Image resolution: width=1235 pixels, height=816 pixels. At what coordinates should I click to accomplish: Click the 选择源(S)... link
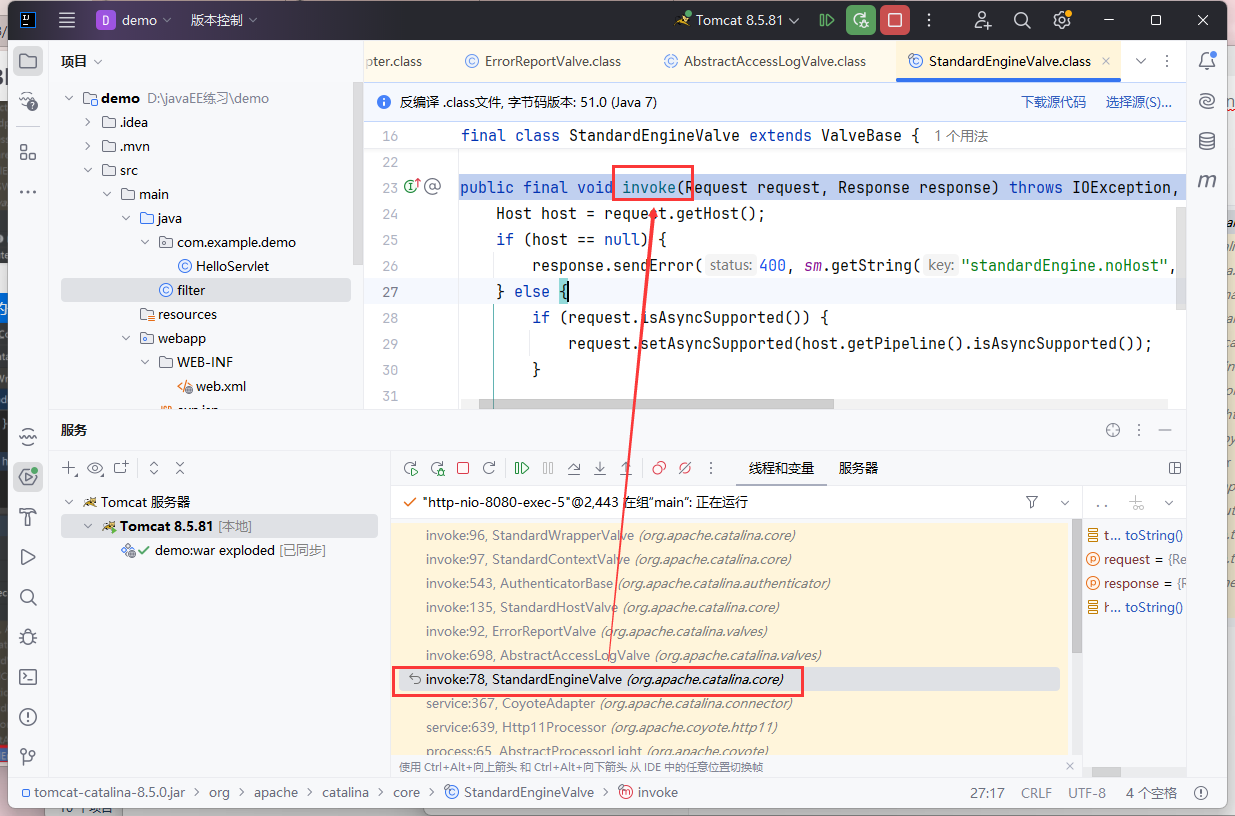click(1138, 102)
